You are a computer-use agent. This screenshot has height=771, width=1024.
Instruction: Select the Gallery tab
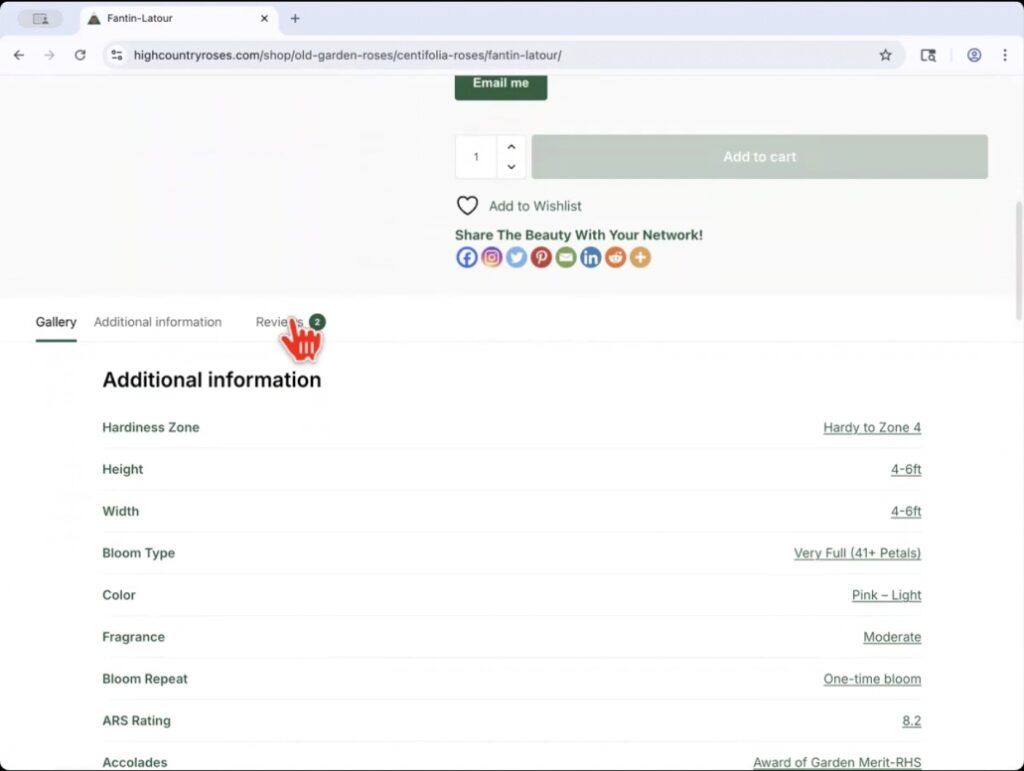[56, 322]
